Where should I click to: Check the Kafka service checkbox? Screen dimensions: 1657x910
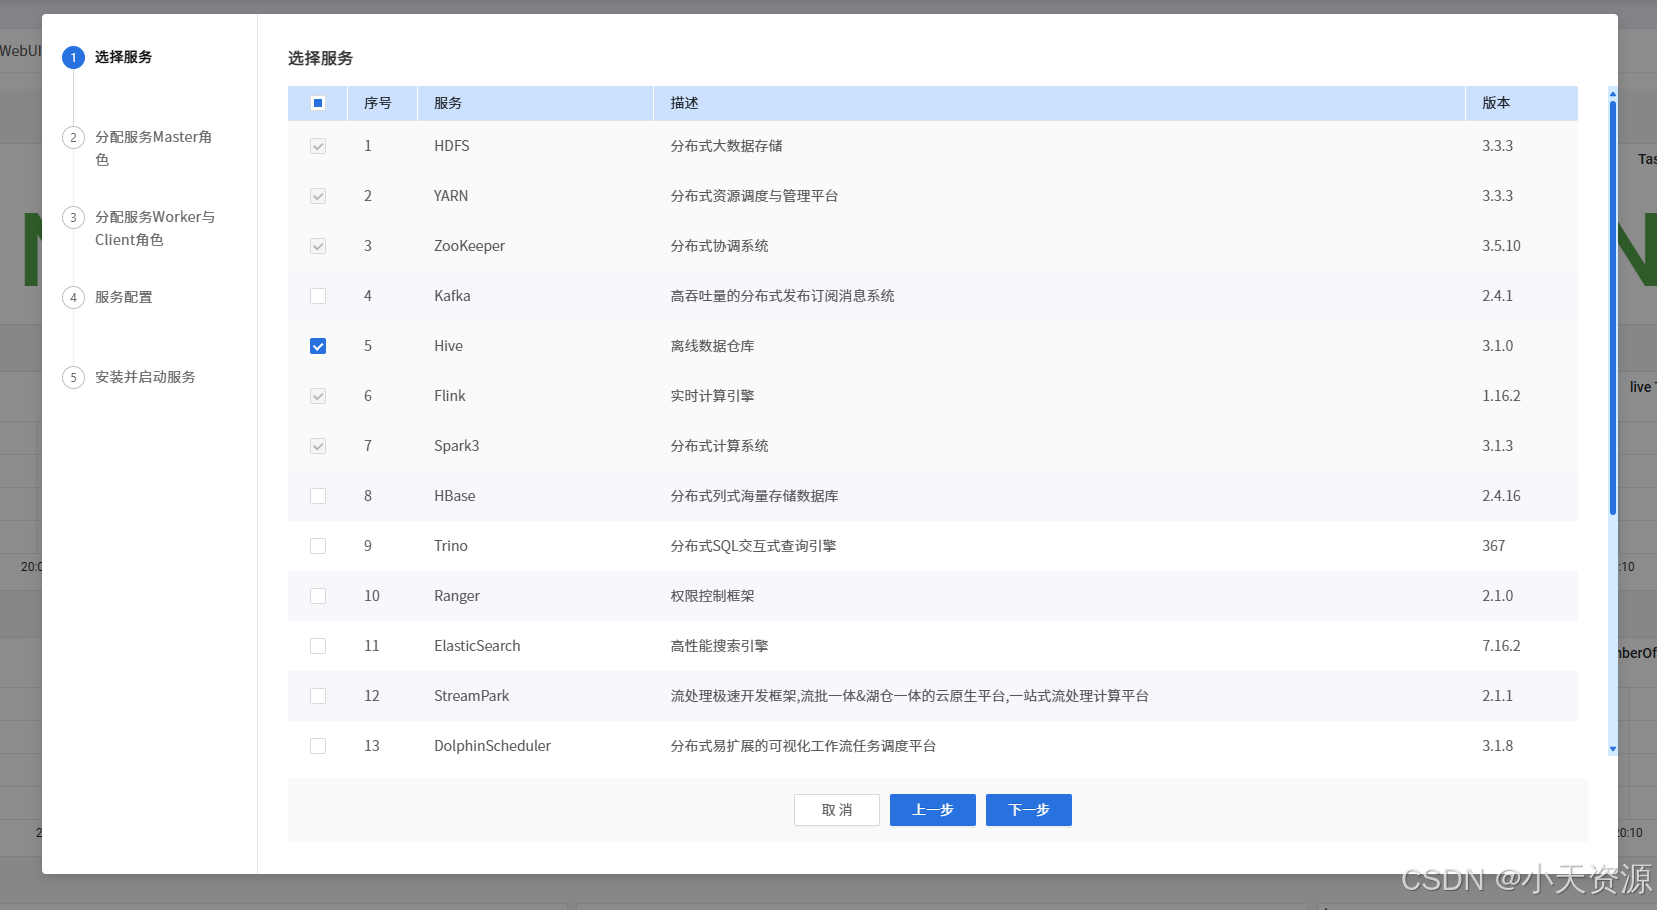[x=318, y=296]
